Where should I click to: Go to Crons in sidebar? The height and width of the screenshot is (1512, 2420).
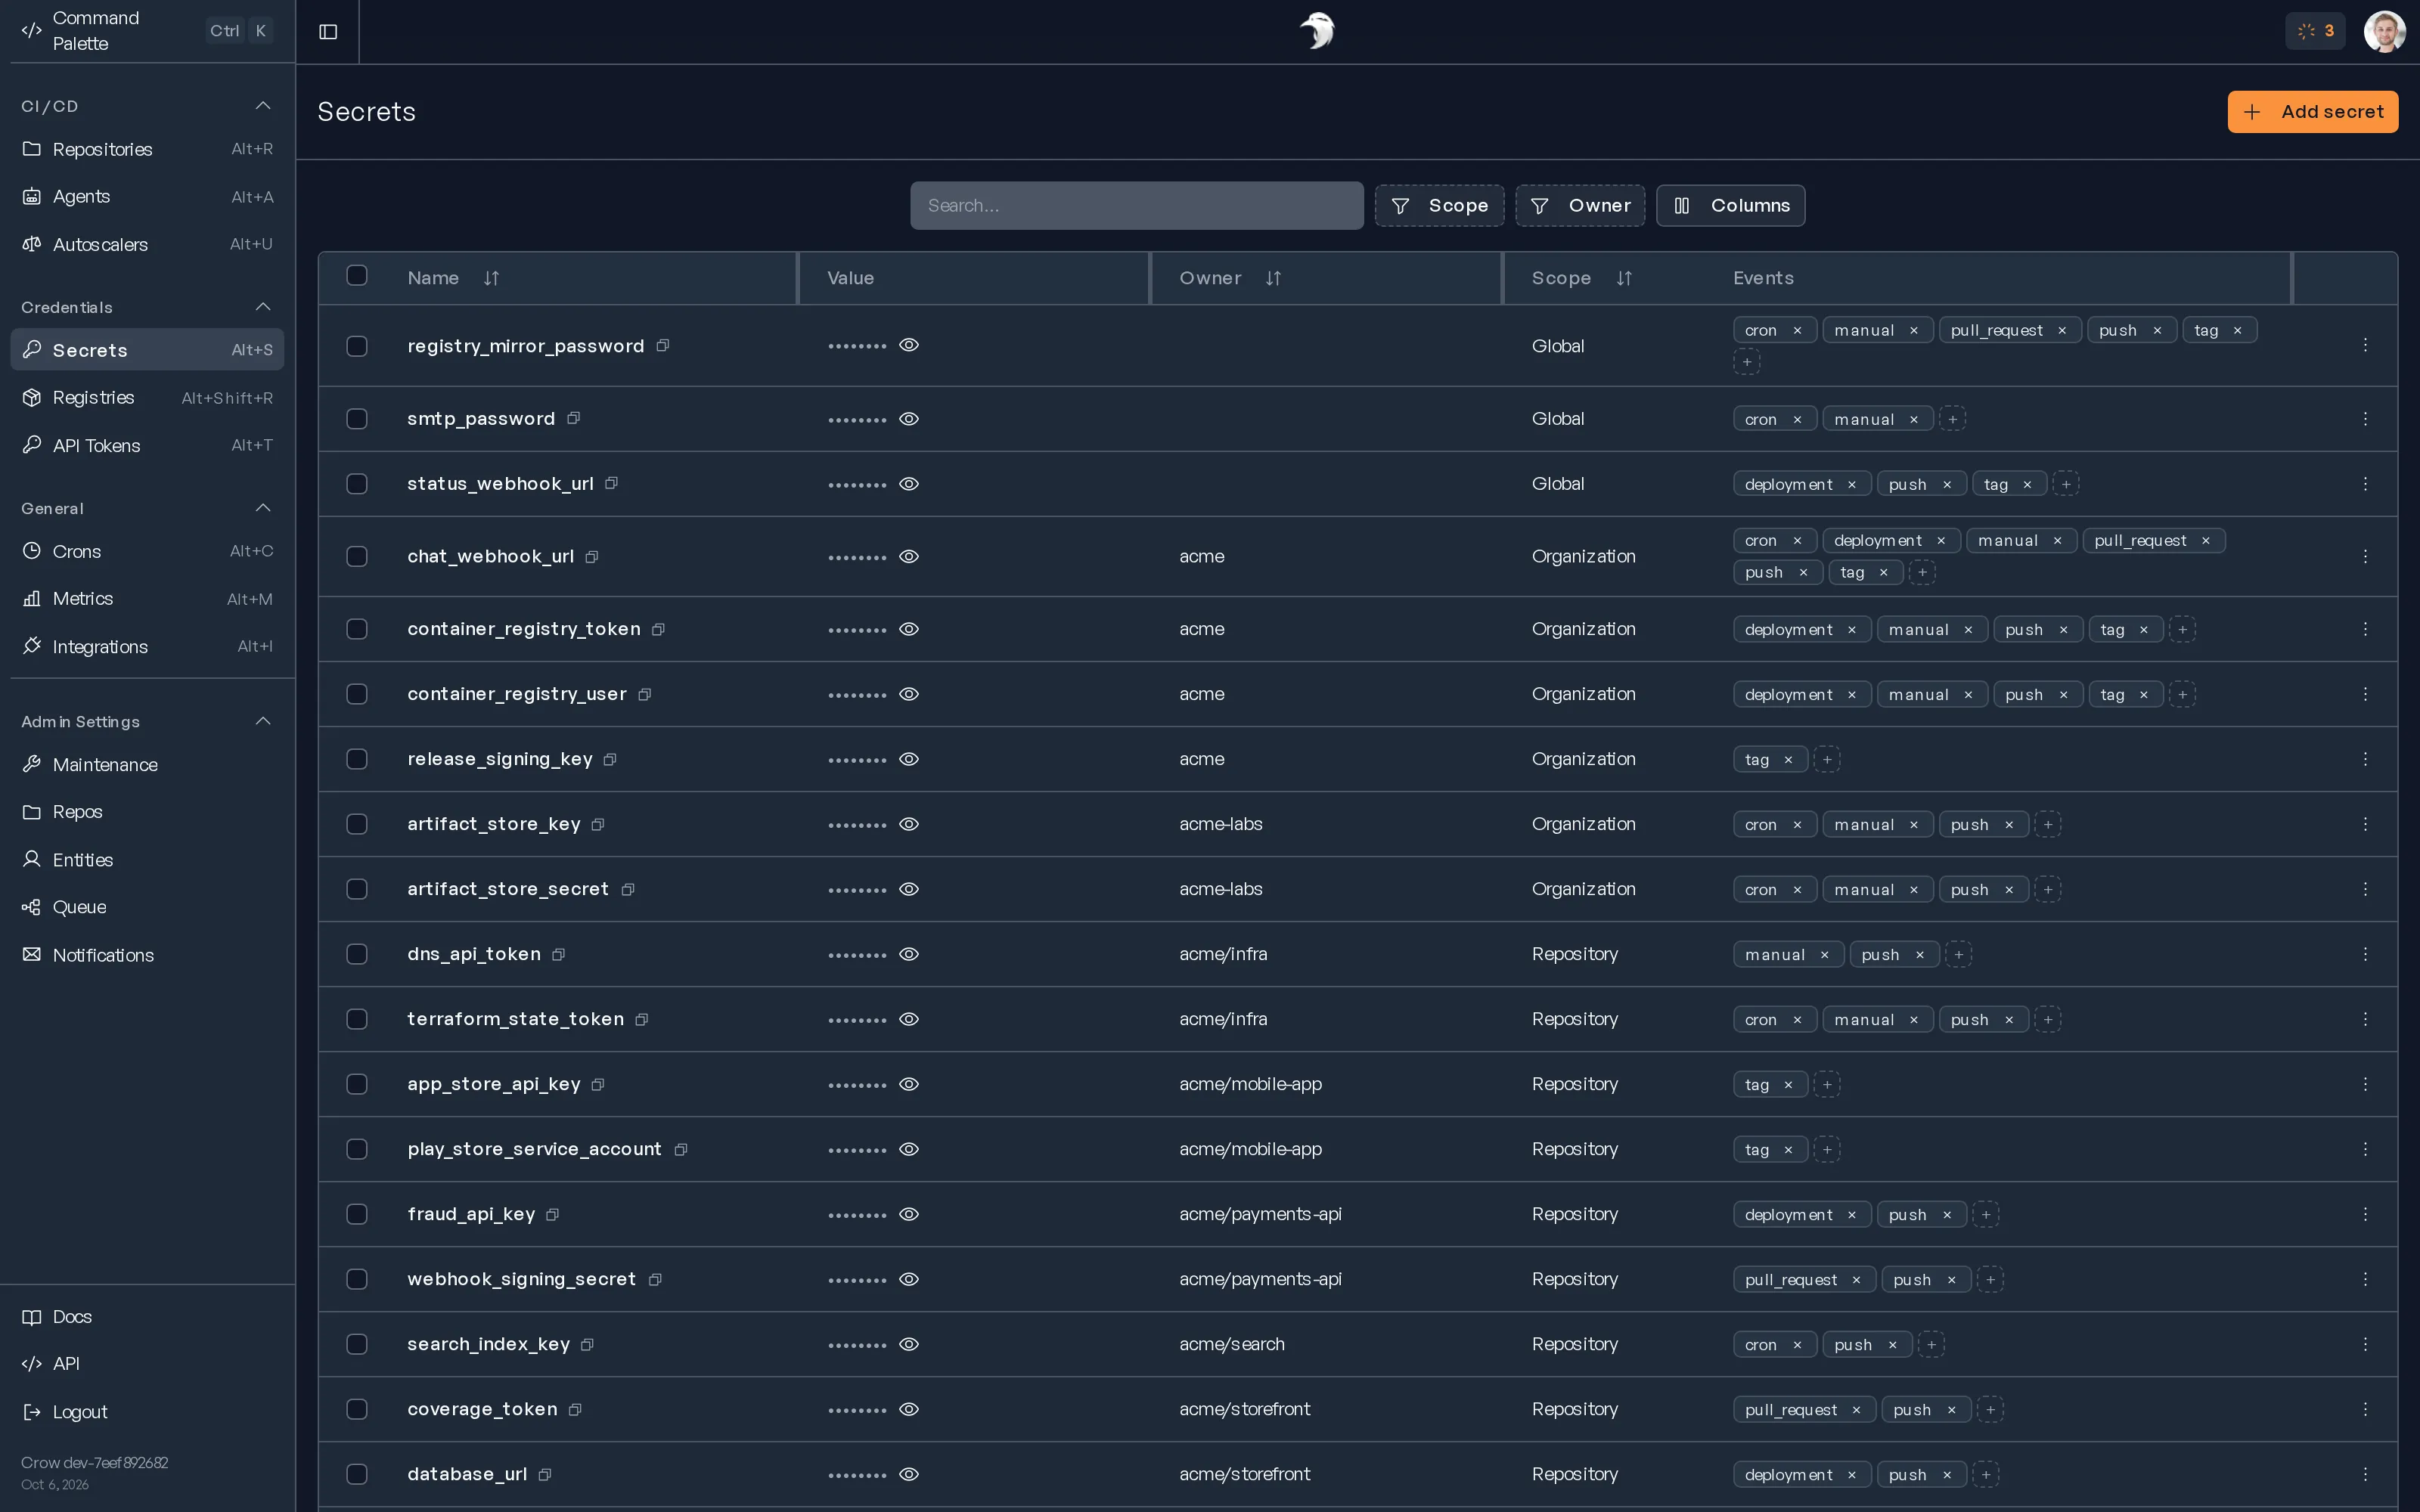coord(147,551)
